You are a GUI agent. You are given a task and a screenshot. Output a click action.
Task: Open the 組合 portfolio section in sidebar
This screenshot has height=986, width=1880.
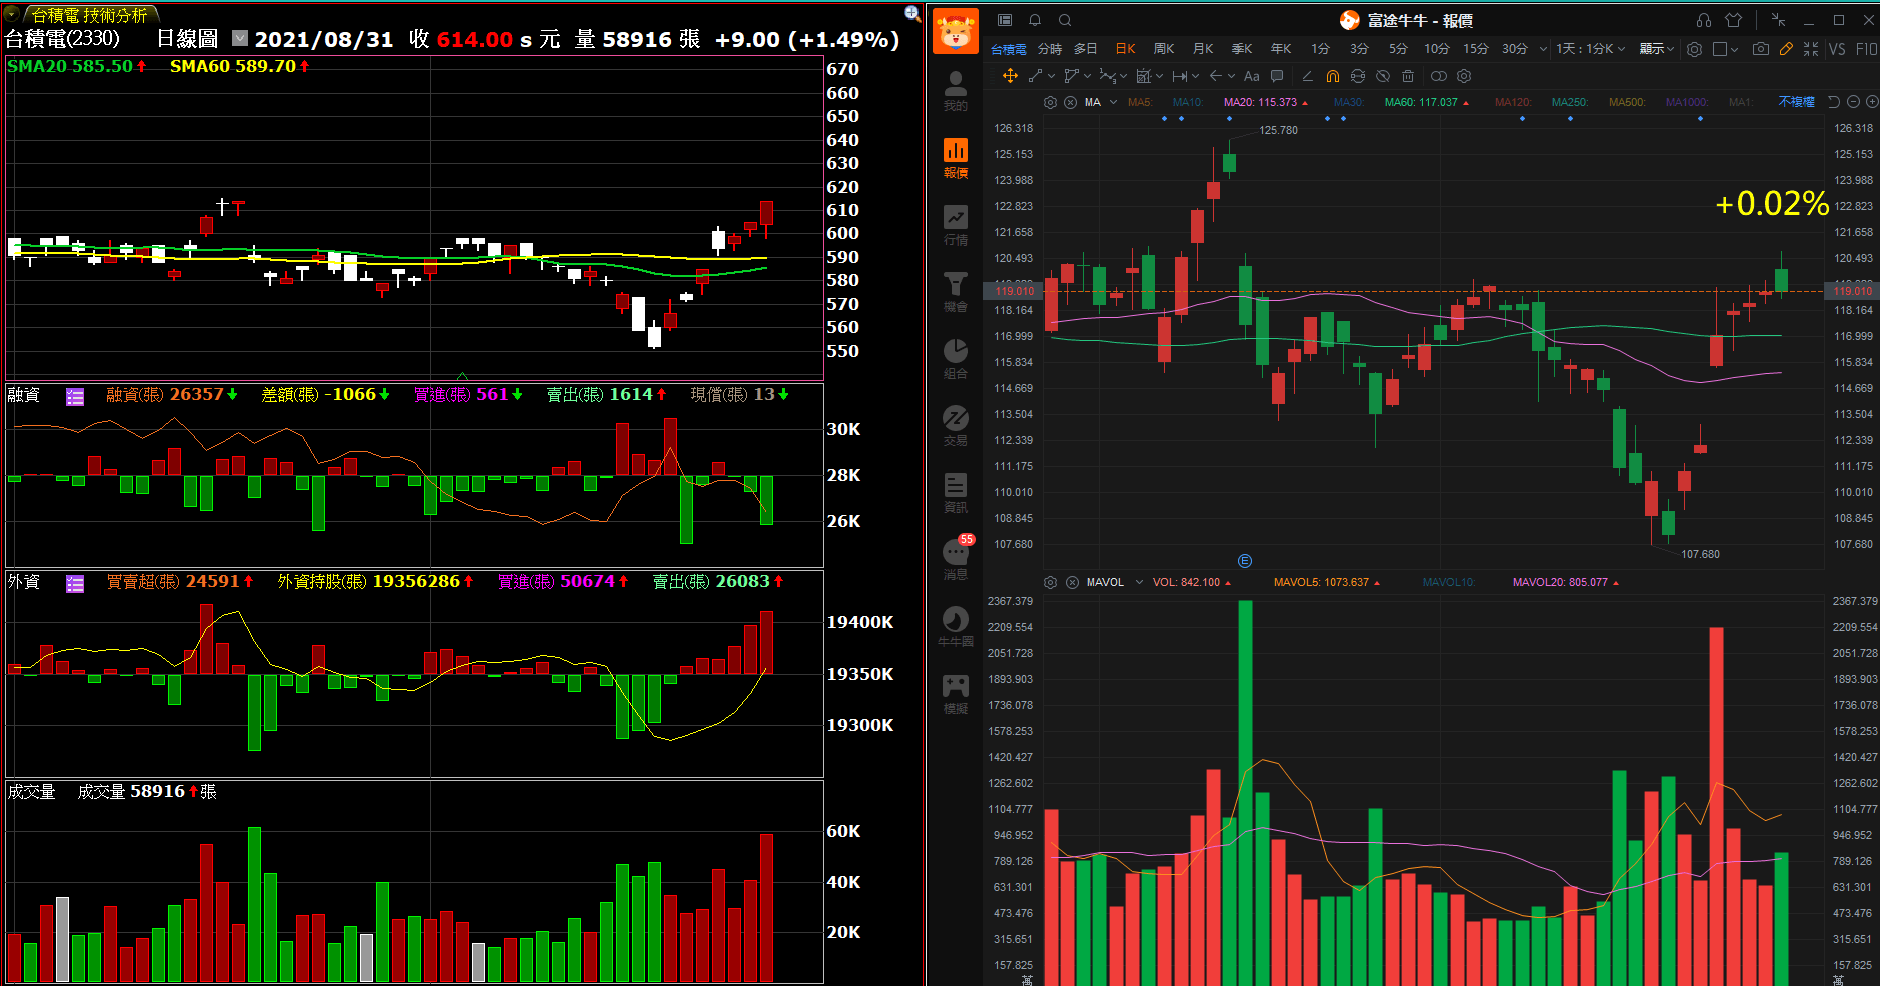point(956,359)
